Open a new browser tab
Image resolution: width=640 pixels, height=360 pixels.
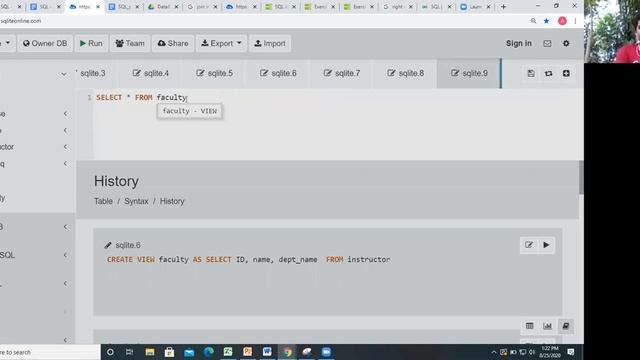pyautogui.click(x=503, y=7)
